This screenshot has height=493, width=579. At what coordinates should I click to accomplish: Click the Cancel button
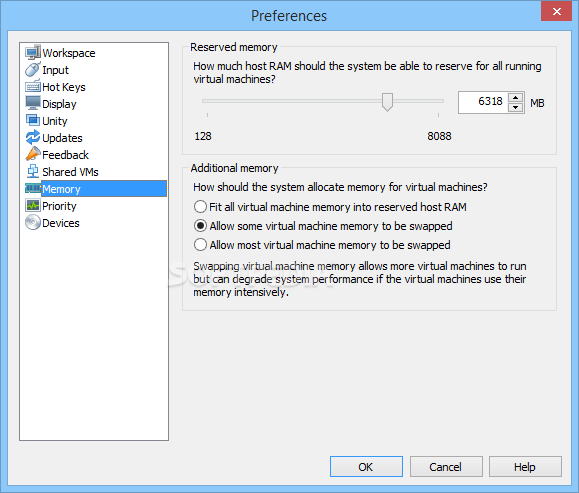[446, 466]
